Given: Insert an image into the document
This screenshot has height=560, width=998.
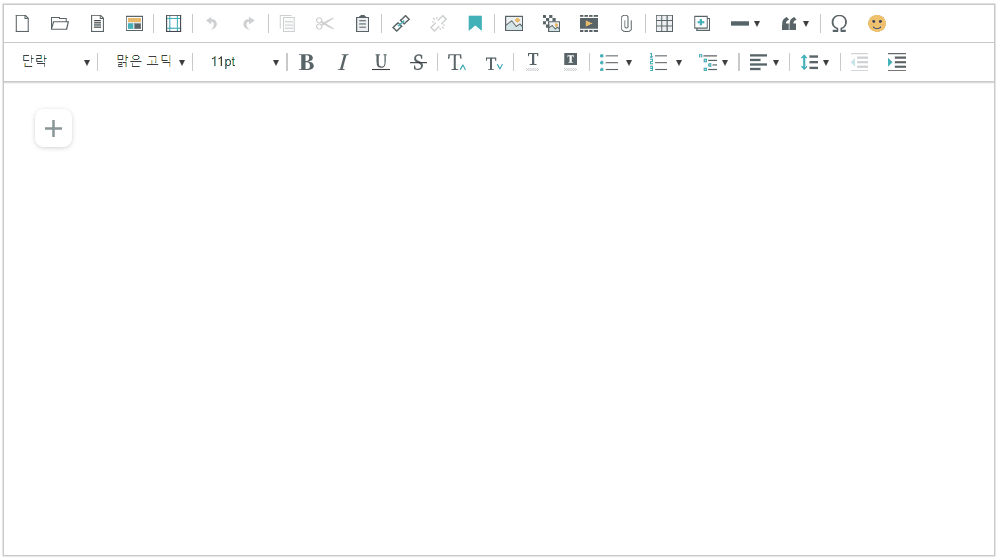Looking at the screenshot, I should [514, 23].
